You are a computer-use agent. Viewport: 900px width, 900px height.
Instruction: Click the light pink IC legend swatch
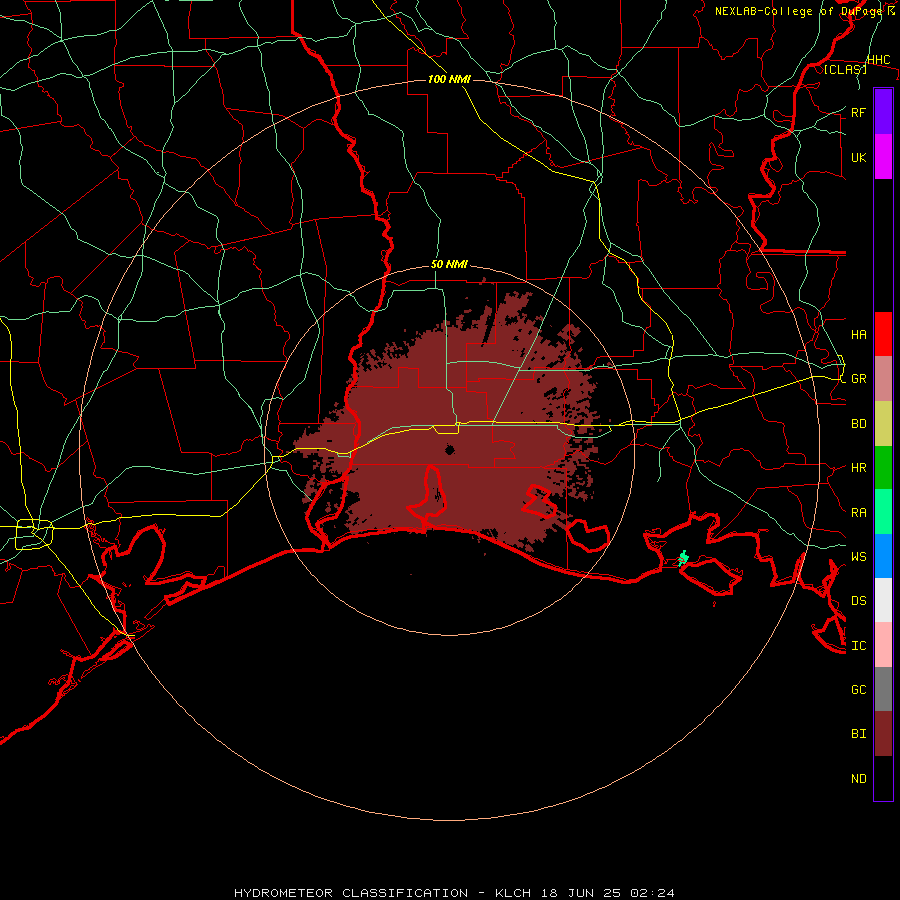pos(883,645)
